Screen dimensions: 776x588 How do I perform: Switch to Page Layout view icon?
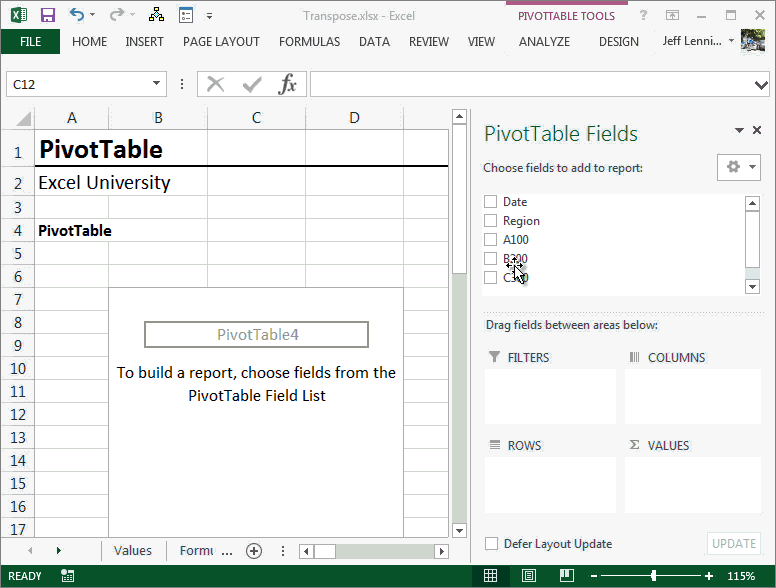pyautogui.click(x=529, y=576)
